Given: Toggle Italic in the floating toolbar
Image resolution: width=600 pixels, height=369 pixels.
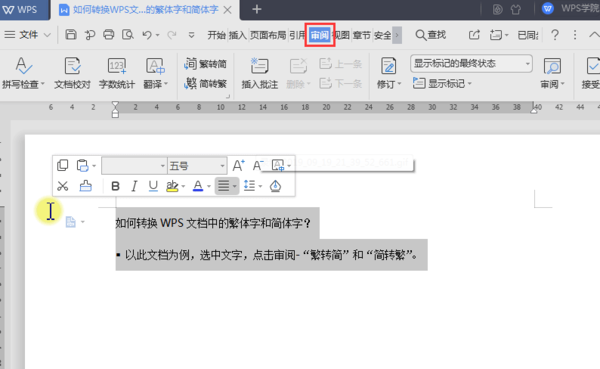Looking at the screenshot, I should coord(134,186).
